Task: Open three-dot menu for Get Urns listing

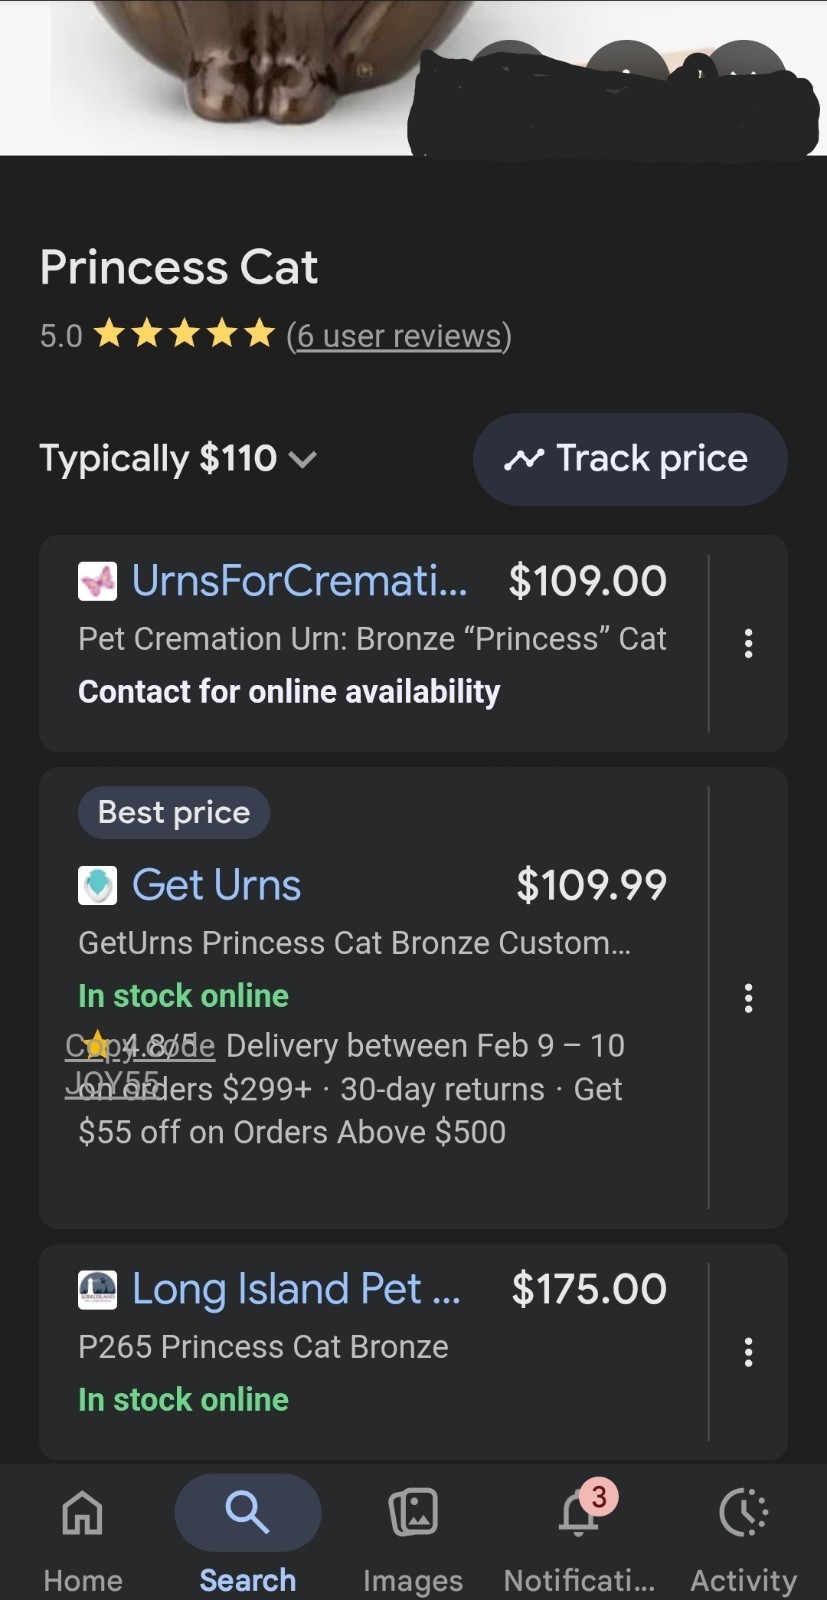Action: (x=748, y=998)
